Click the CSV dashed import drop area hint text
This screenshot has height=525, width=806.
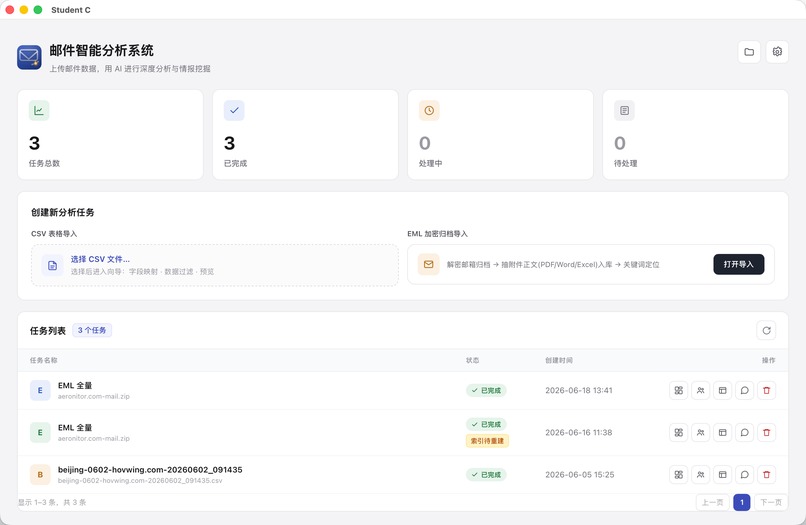click(142, 271)
